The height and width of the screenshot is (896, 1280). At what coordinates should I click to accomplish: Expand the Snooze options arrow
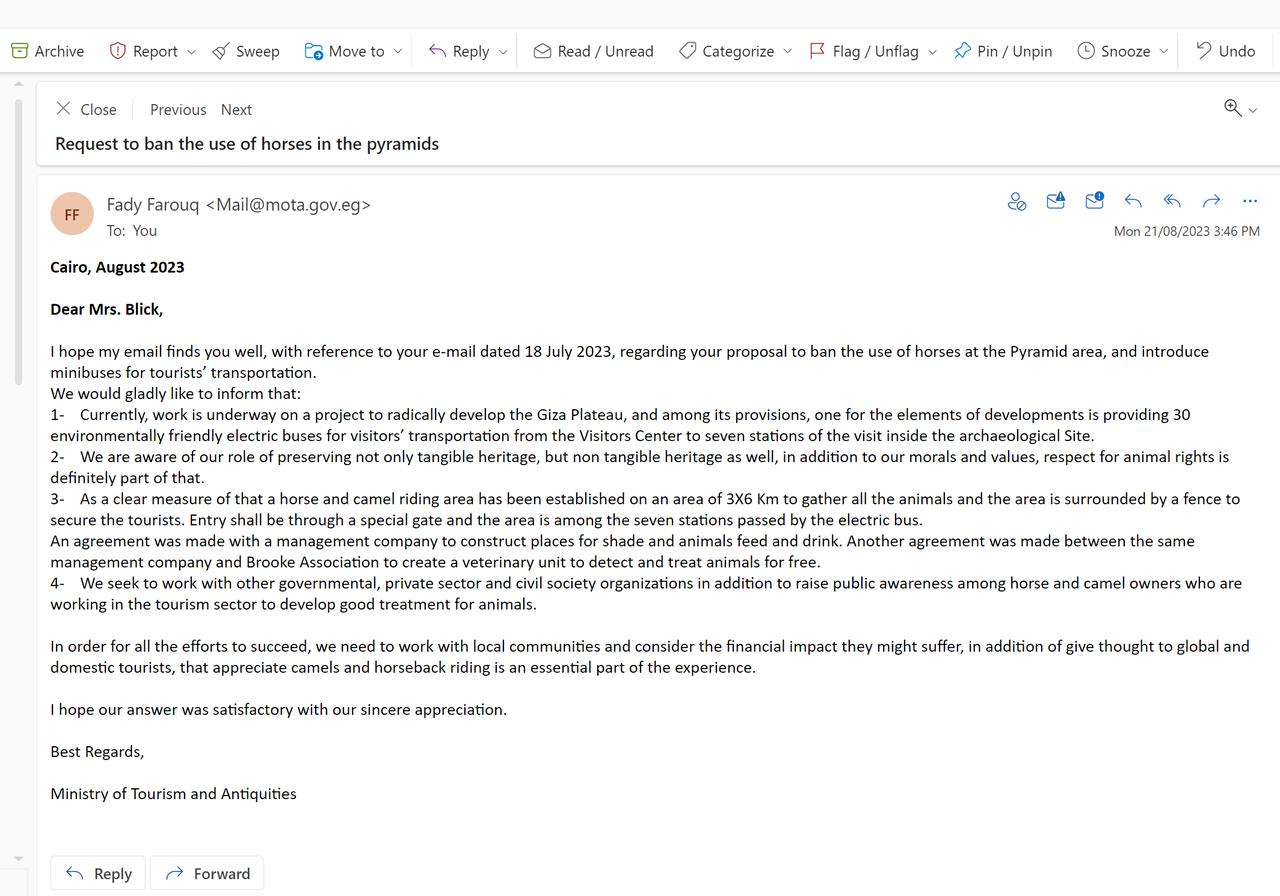[x=1164, y=51]
